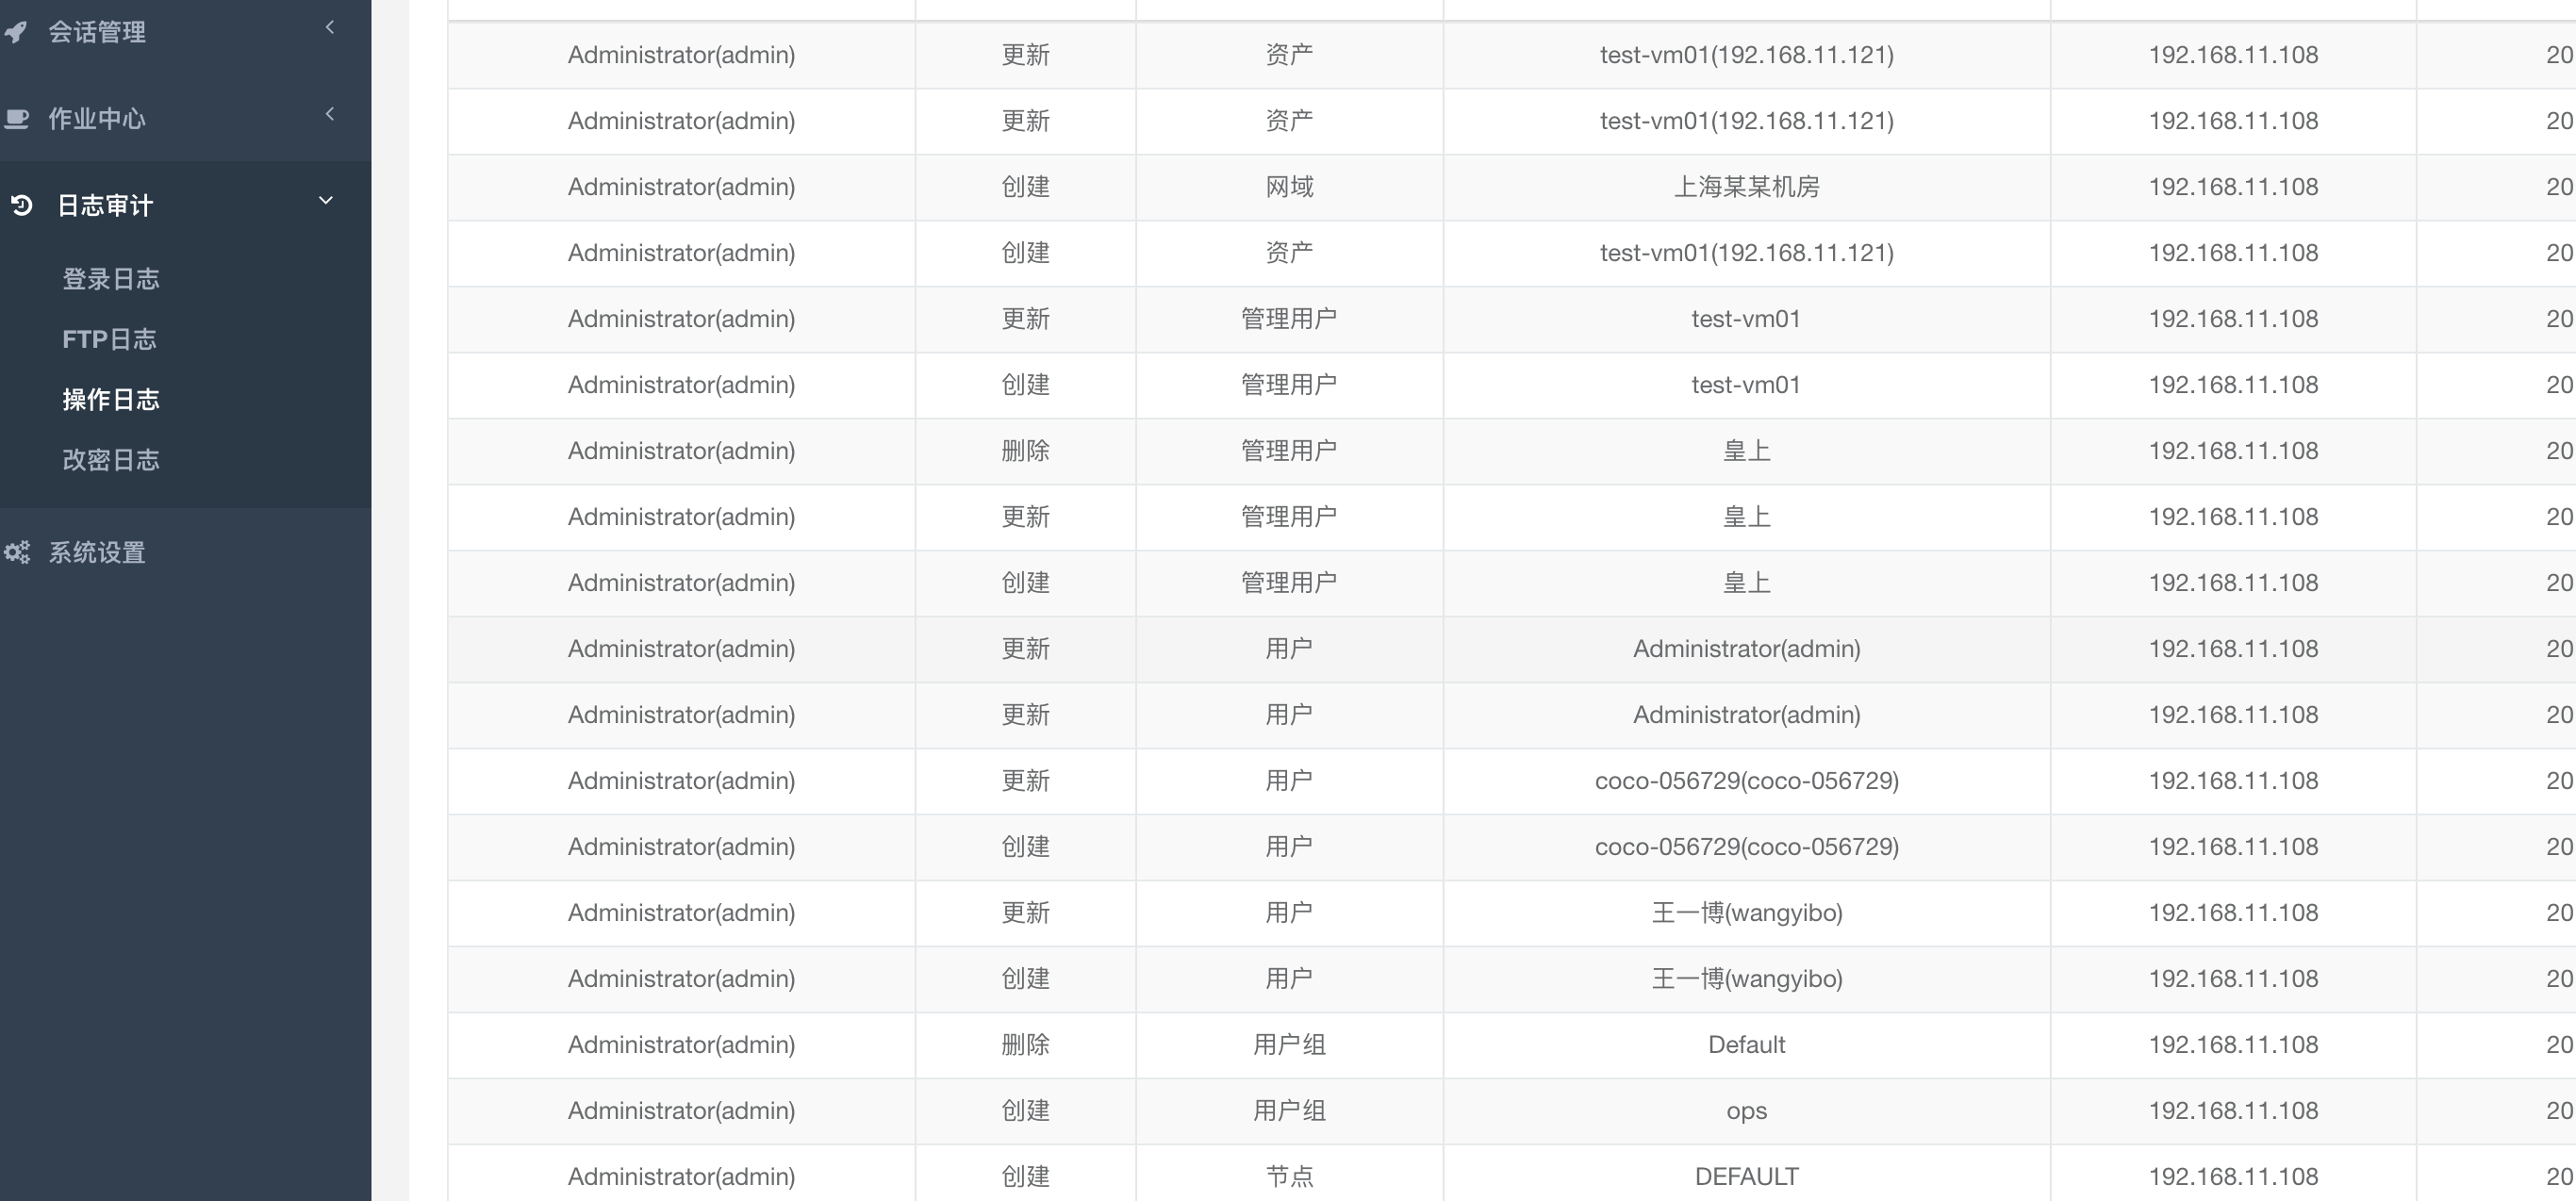Image resolution: width=2576 pixels, height=1201 pixels.
Task: Open 会话管理 menu
Action: [97, 32]
